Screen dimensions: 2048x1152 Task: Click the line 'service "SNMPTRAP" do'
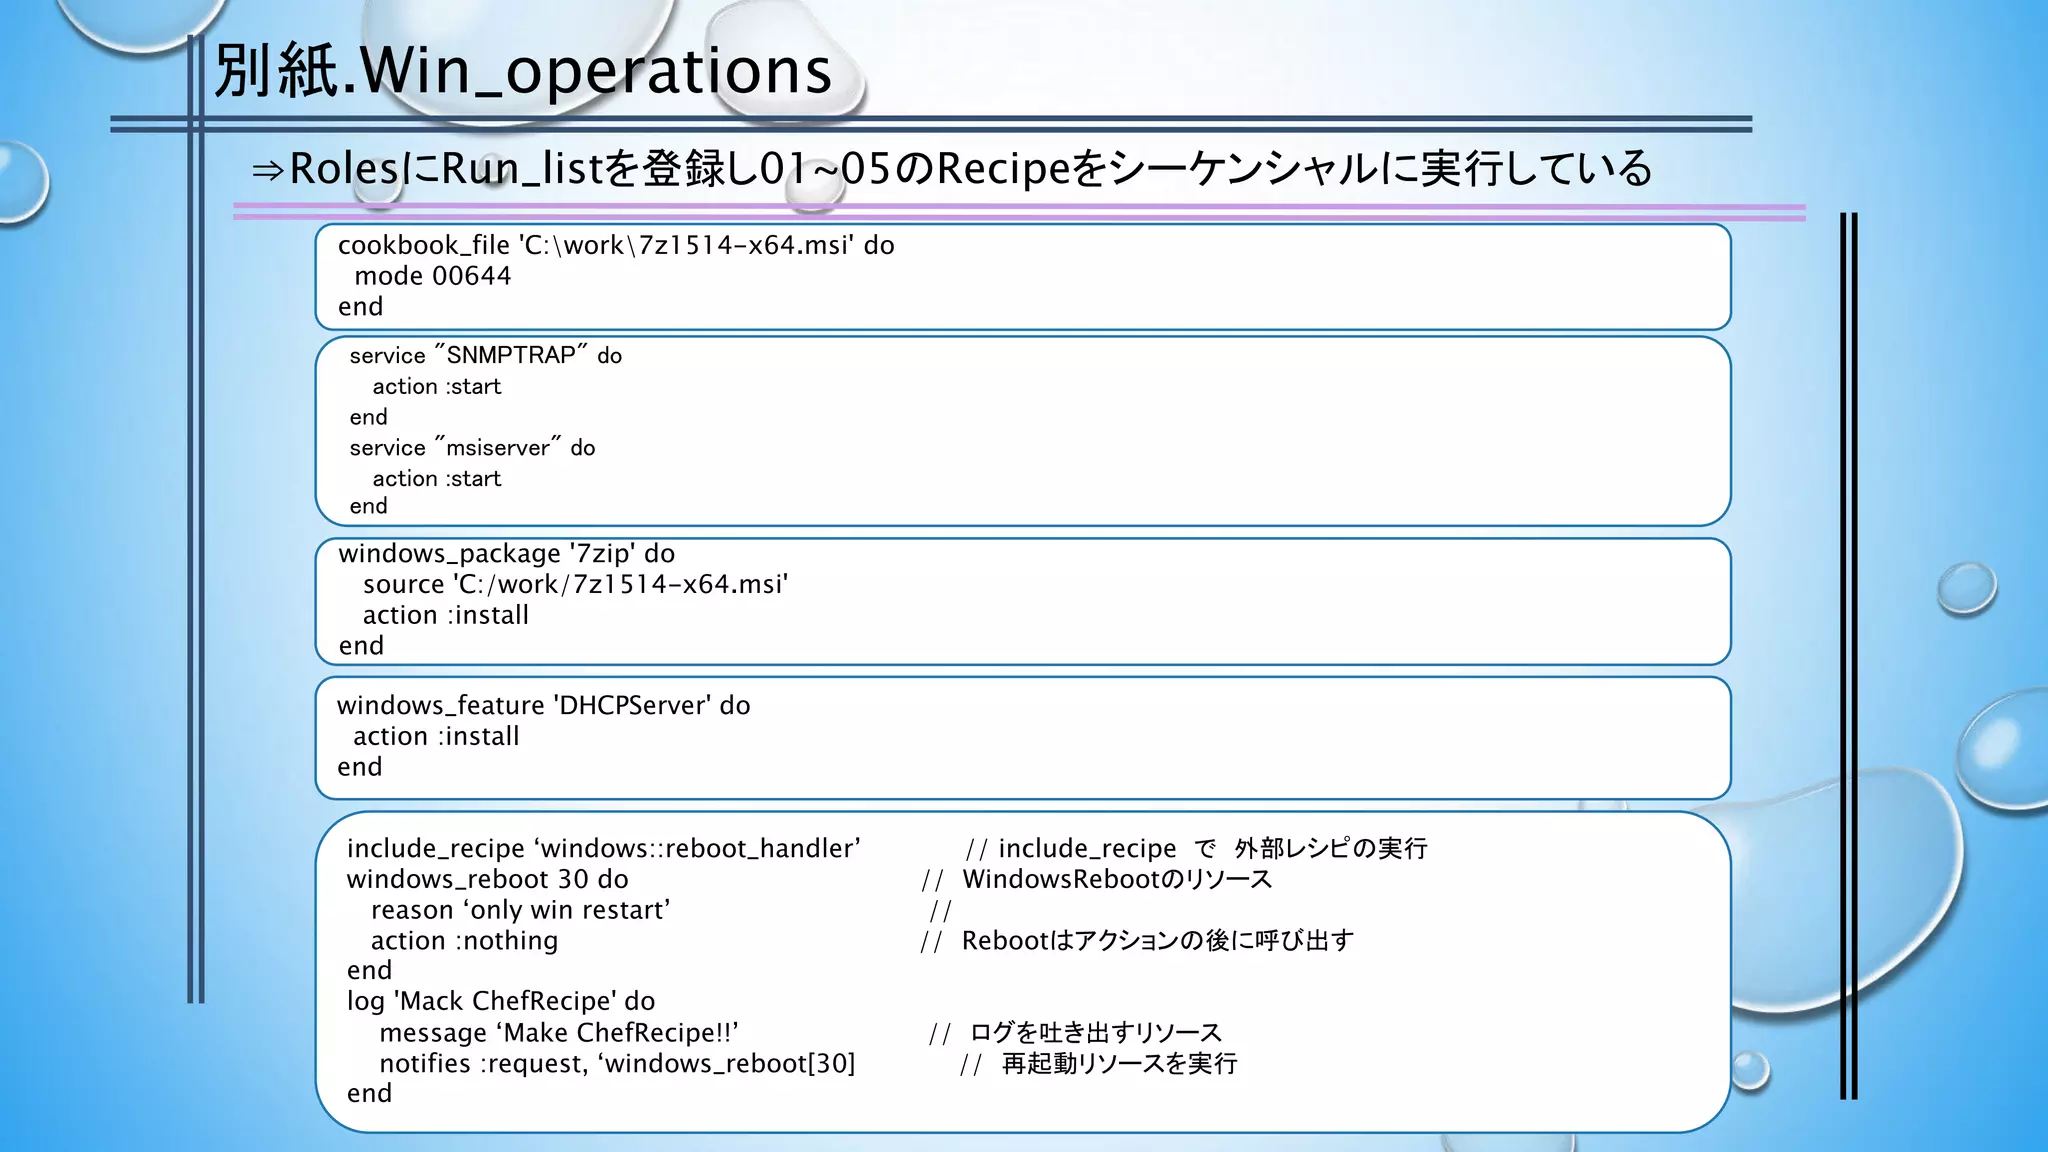click(485, 355)
